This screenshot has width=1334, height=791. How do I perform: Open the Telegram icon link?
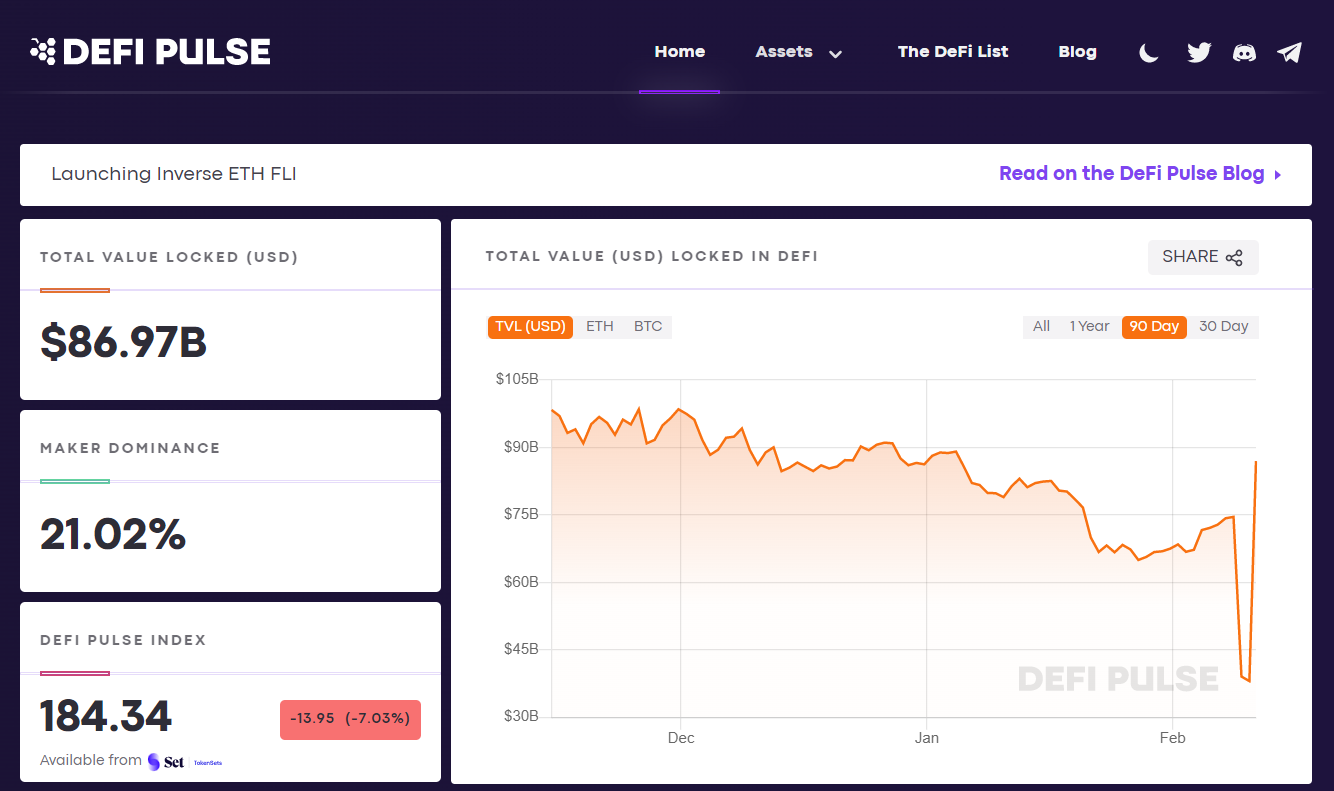1290,53
